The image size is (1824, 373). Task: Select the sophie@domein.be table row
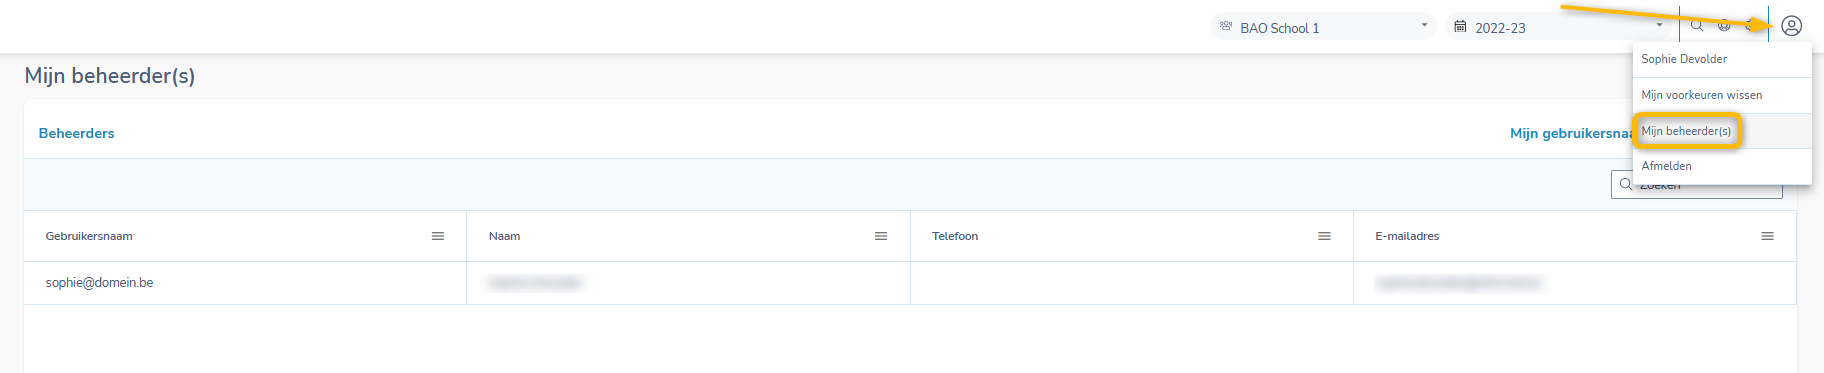coord(910,283)
